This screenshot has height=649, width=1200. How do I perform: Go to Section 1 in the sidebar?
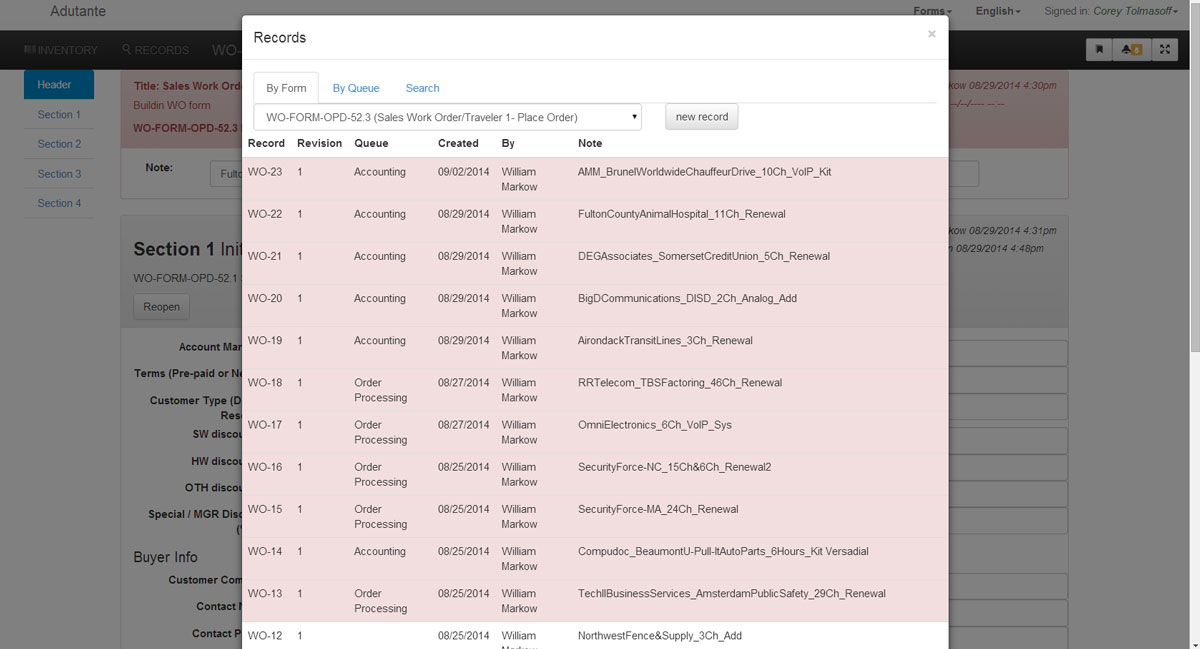tap(59, 115)
